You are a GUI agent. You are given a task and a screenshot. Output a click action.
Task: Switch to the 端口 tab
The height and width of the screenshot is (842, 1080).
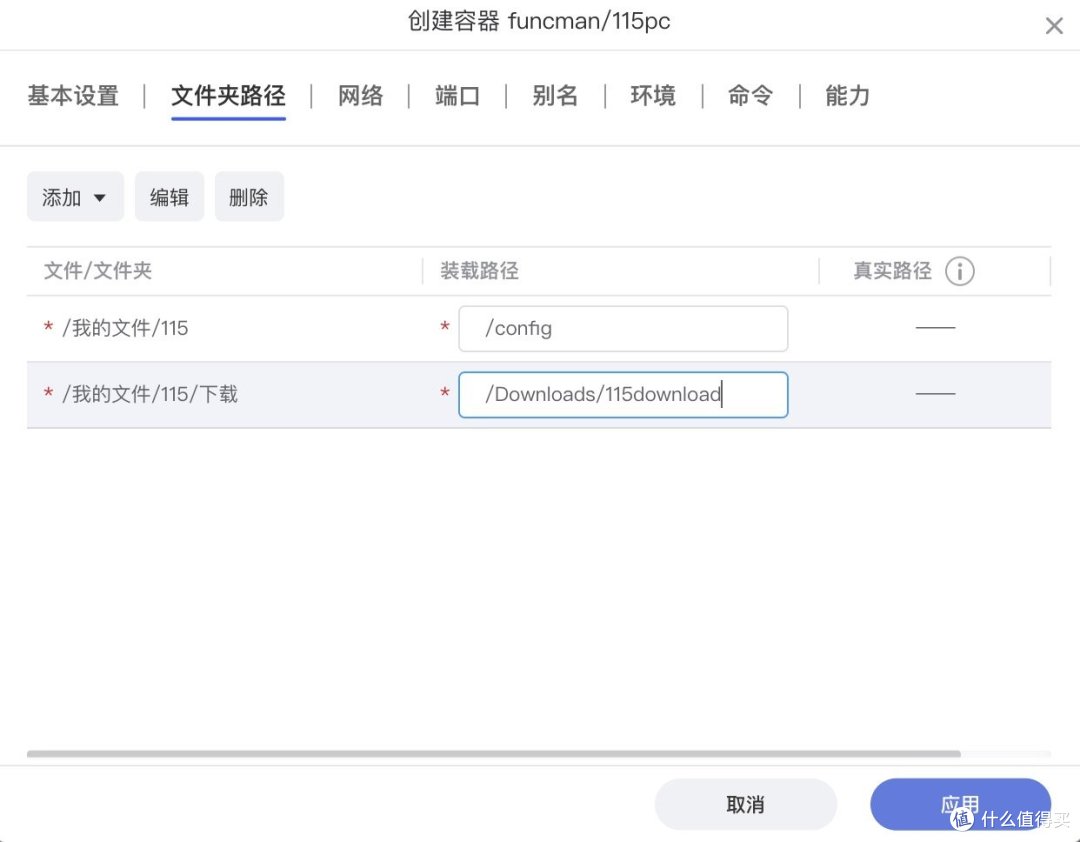coord(456,96)
